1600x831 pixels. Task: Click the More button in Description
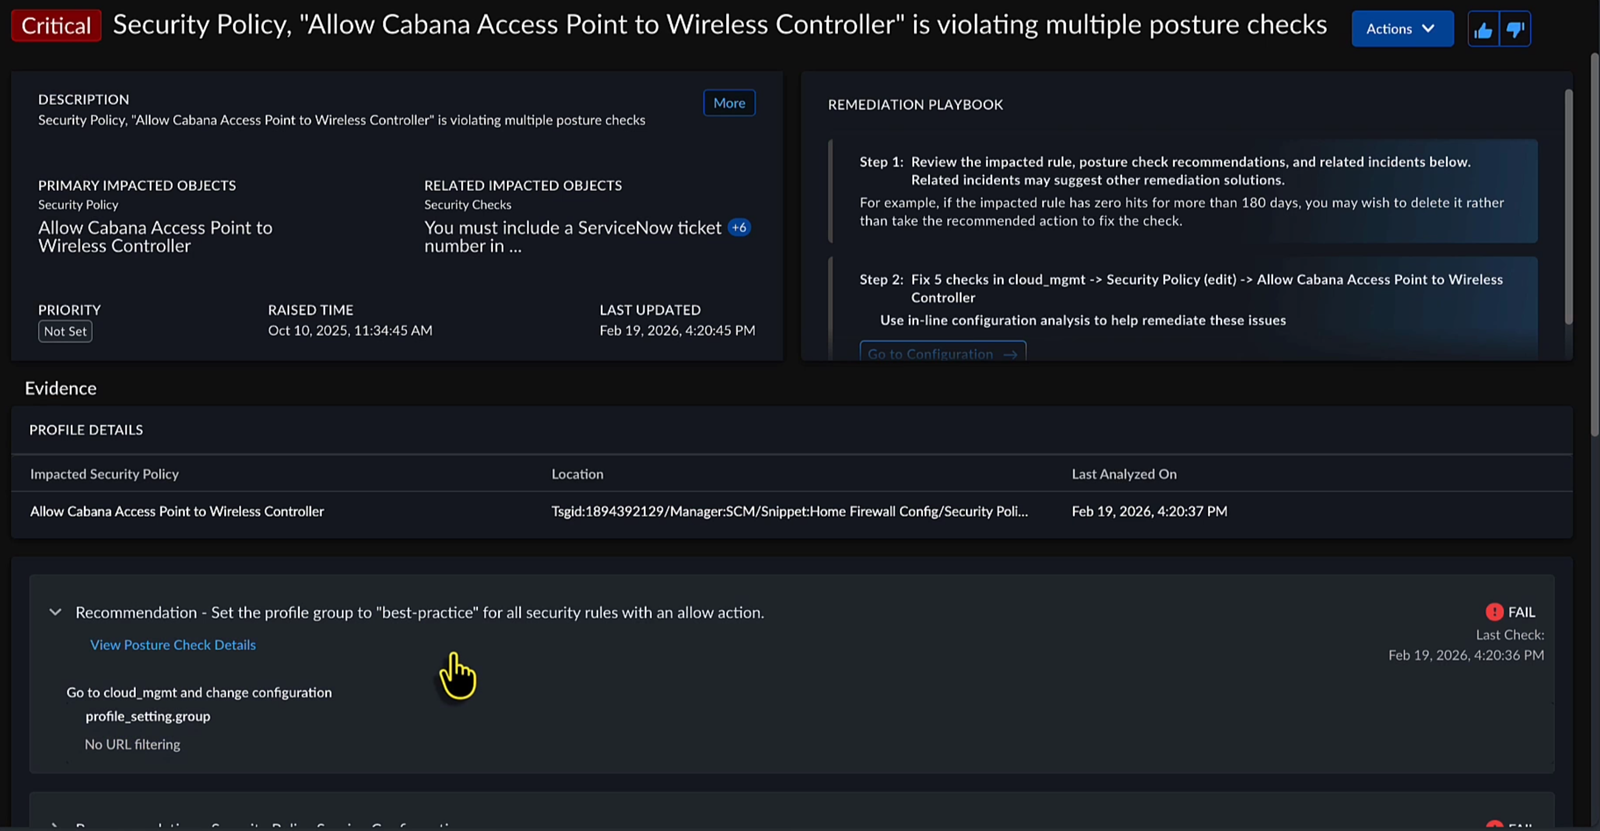point(729,103)
